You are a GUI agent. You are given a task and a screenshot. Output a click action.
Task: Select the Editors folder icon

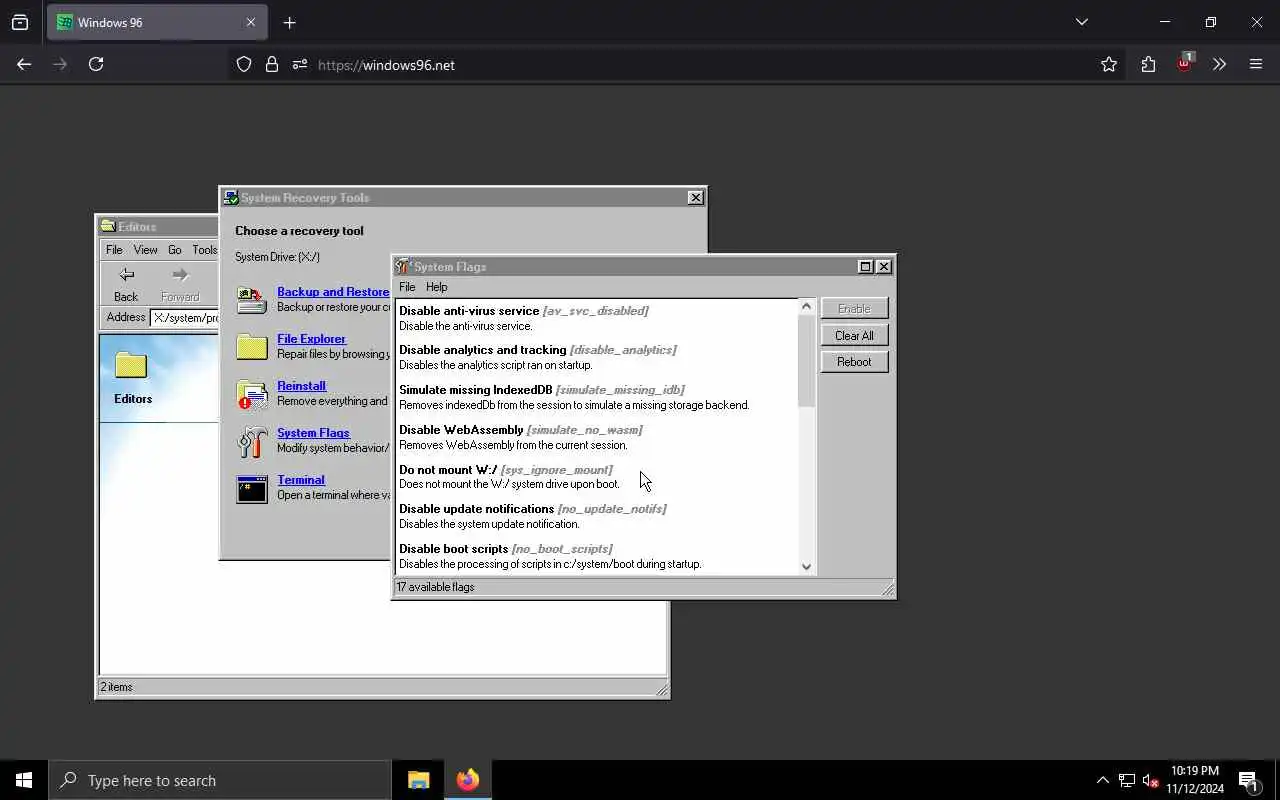point(131,365)
